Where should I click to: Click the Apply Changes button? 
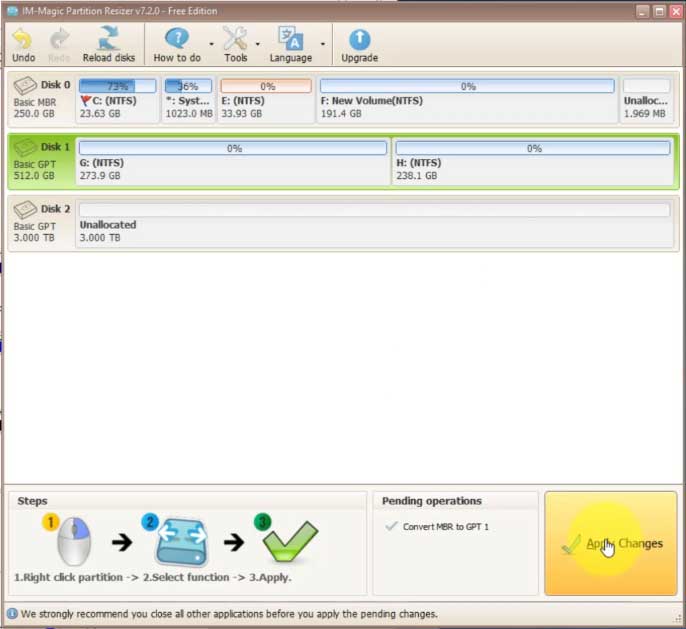611,543
